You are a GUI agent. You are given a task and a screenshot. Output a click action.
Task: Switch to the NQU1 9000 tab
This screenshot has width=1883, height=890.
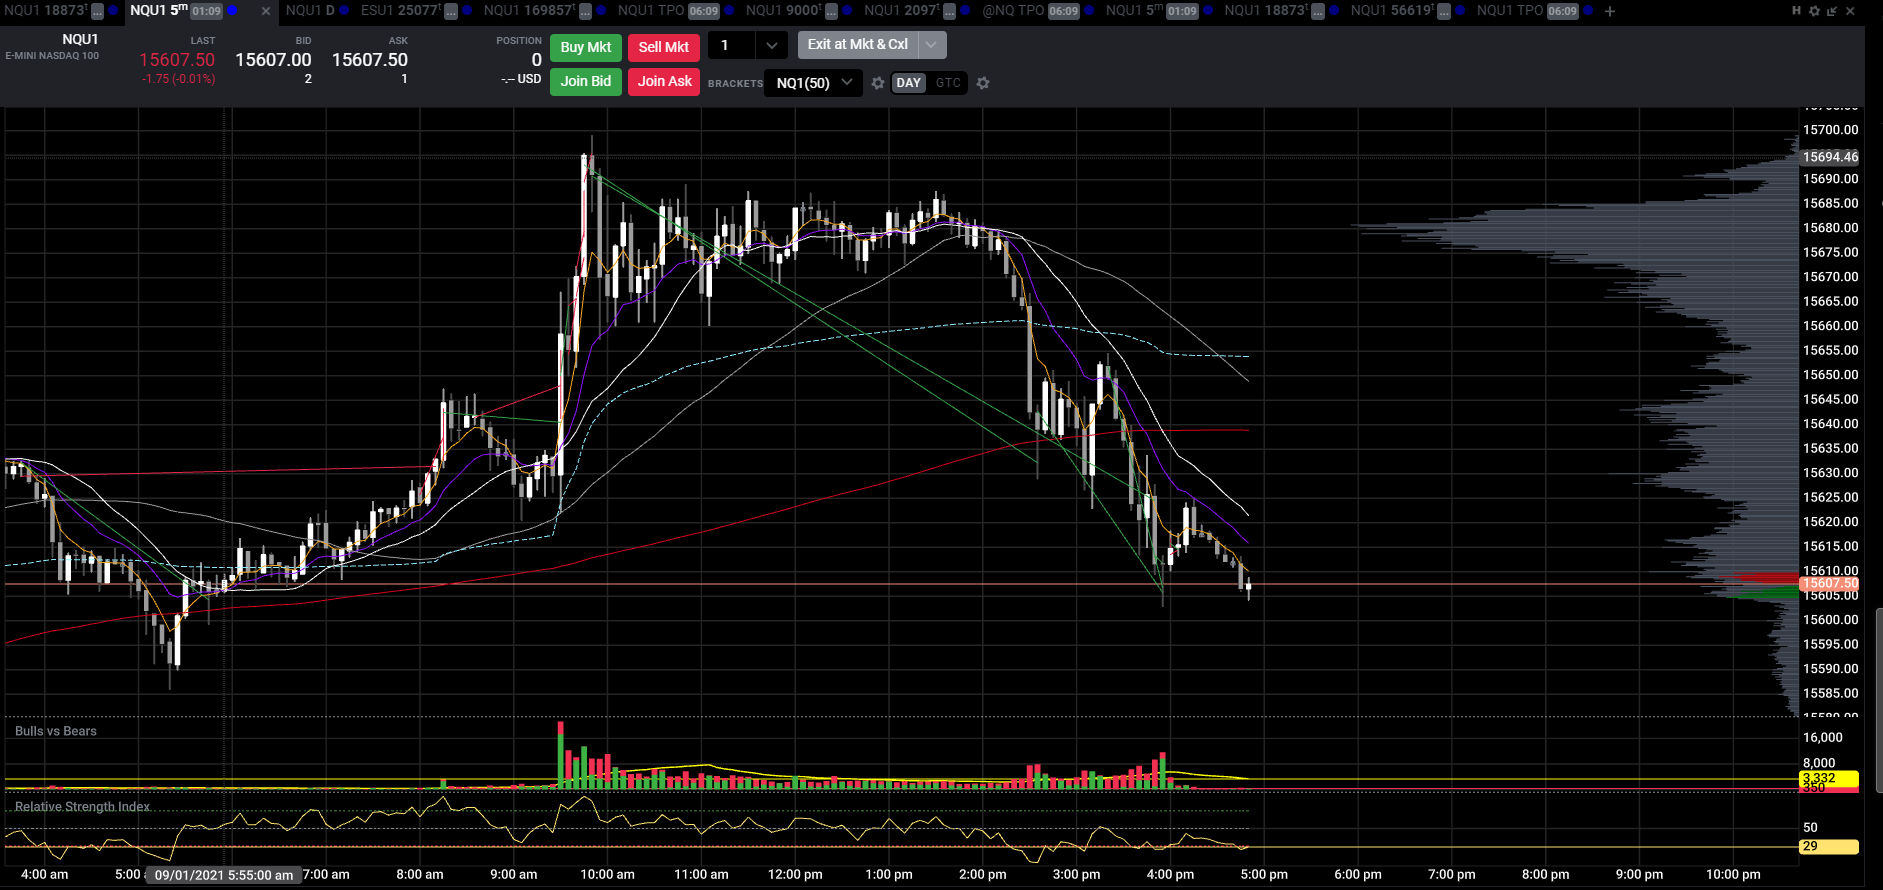tap(783, 11)
